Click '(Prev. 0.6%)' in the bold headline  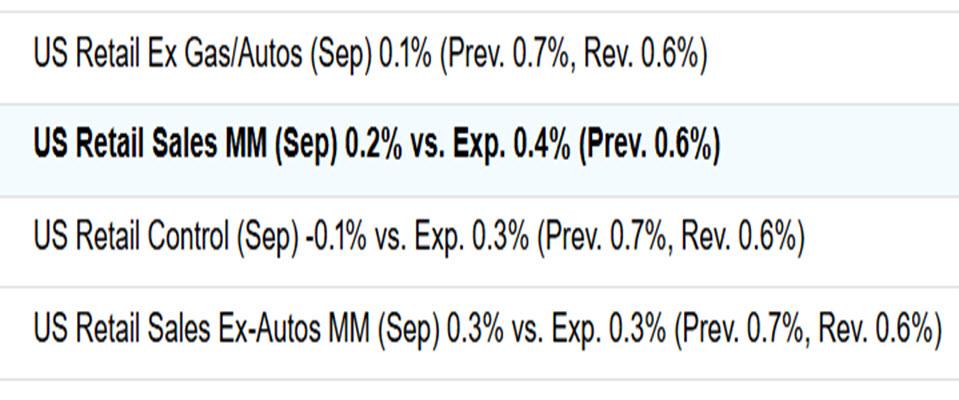click(x=650, y=147)
